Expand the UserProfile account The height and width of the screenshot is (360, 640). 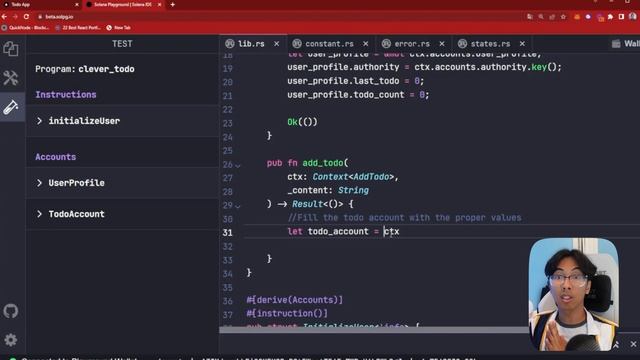pos(122,183)
